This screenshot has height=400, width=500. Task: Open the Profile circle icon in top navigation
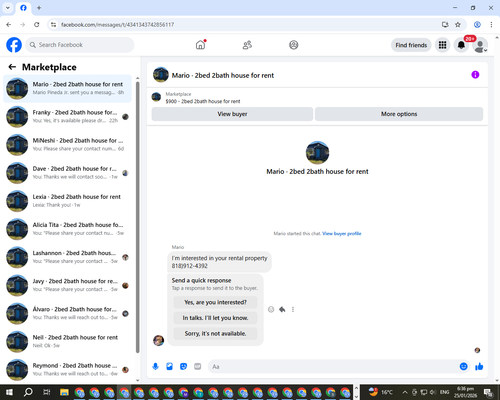click(x=294, y=45)
